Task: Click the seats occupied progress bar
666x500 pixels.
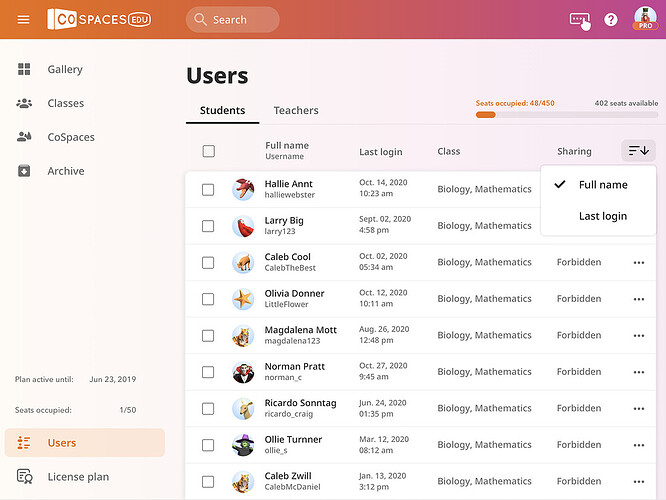Action: click(x=567, y=115)
